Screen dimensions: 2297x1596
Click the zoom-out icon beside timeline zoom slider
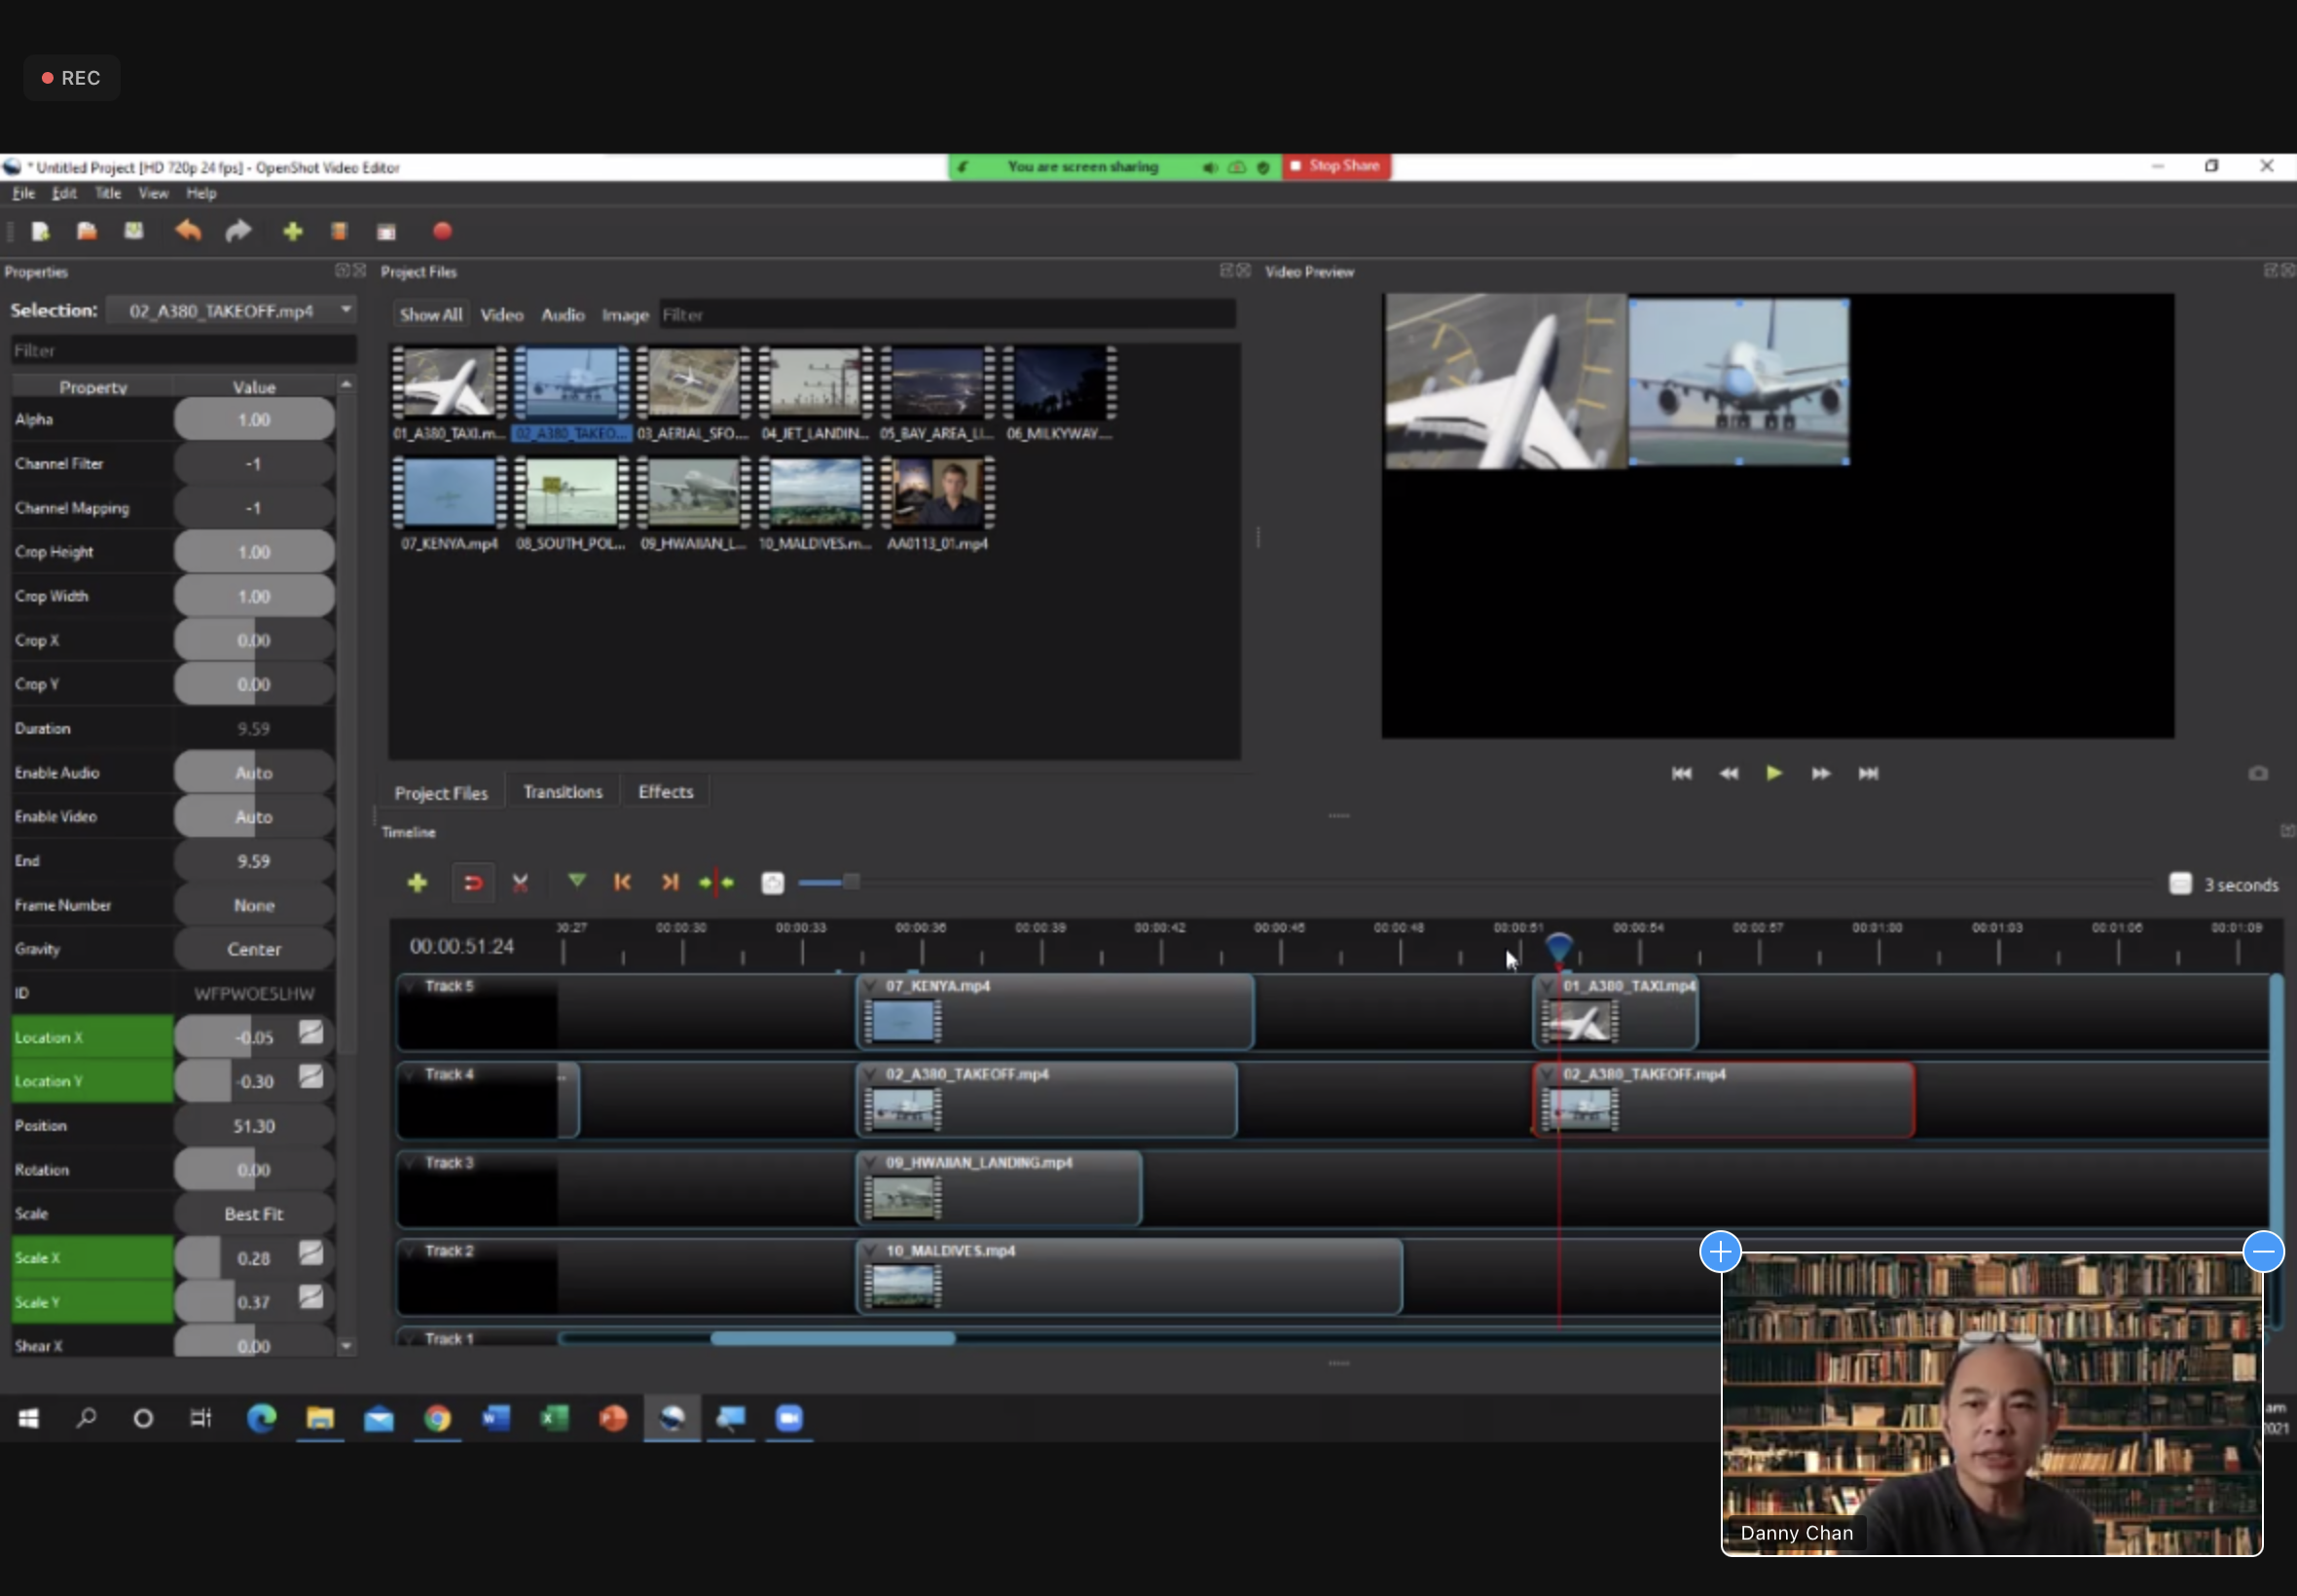[x=772, y=883]
